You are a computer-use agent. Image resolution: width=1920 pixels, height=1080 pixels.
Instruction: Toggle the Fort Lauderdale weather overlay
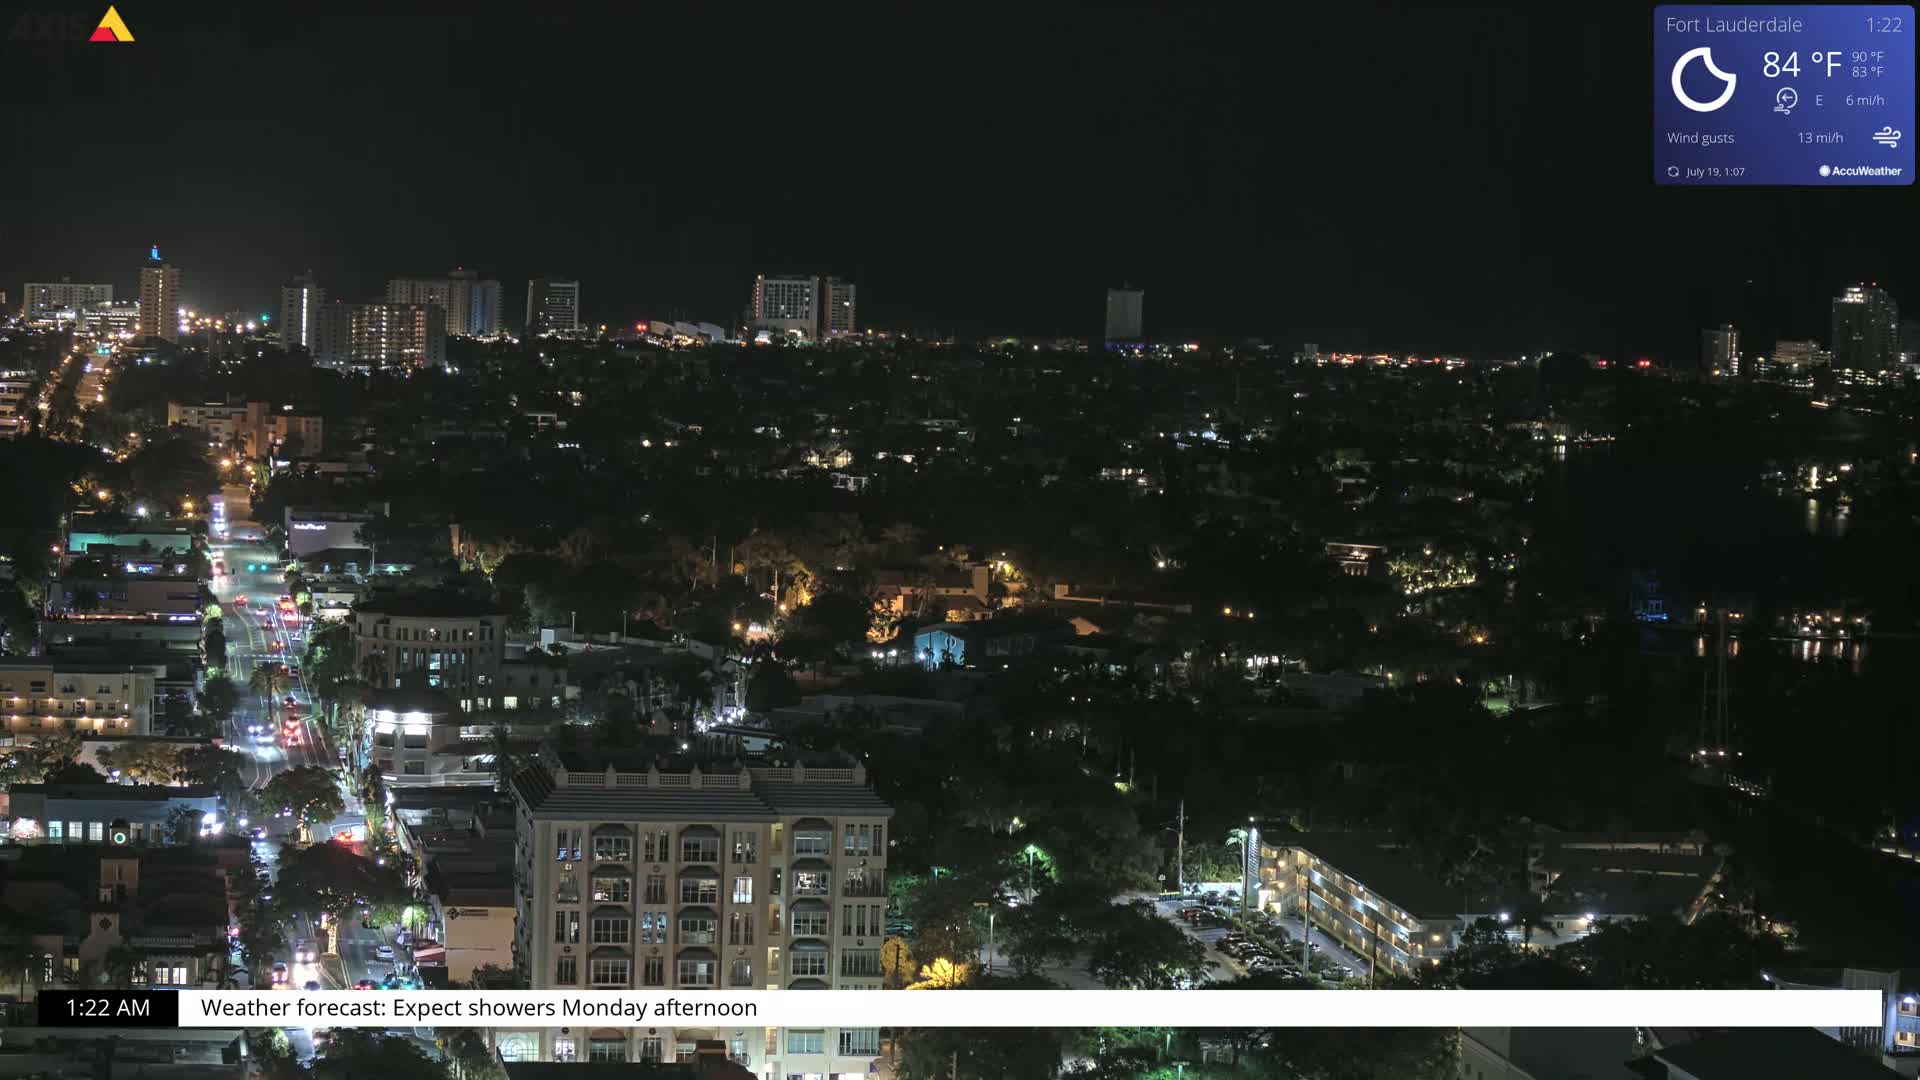click(x=1783, y=95)
